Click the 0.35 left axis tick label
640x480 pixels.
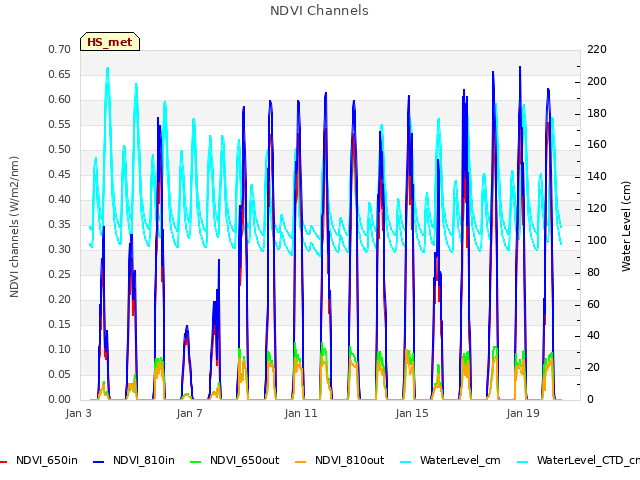coord(59,225)
